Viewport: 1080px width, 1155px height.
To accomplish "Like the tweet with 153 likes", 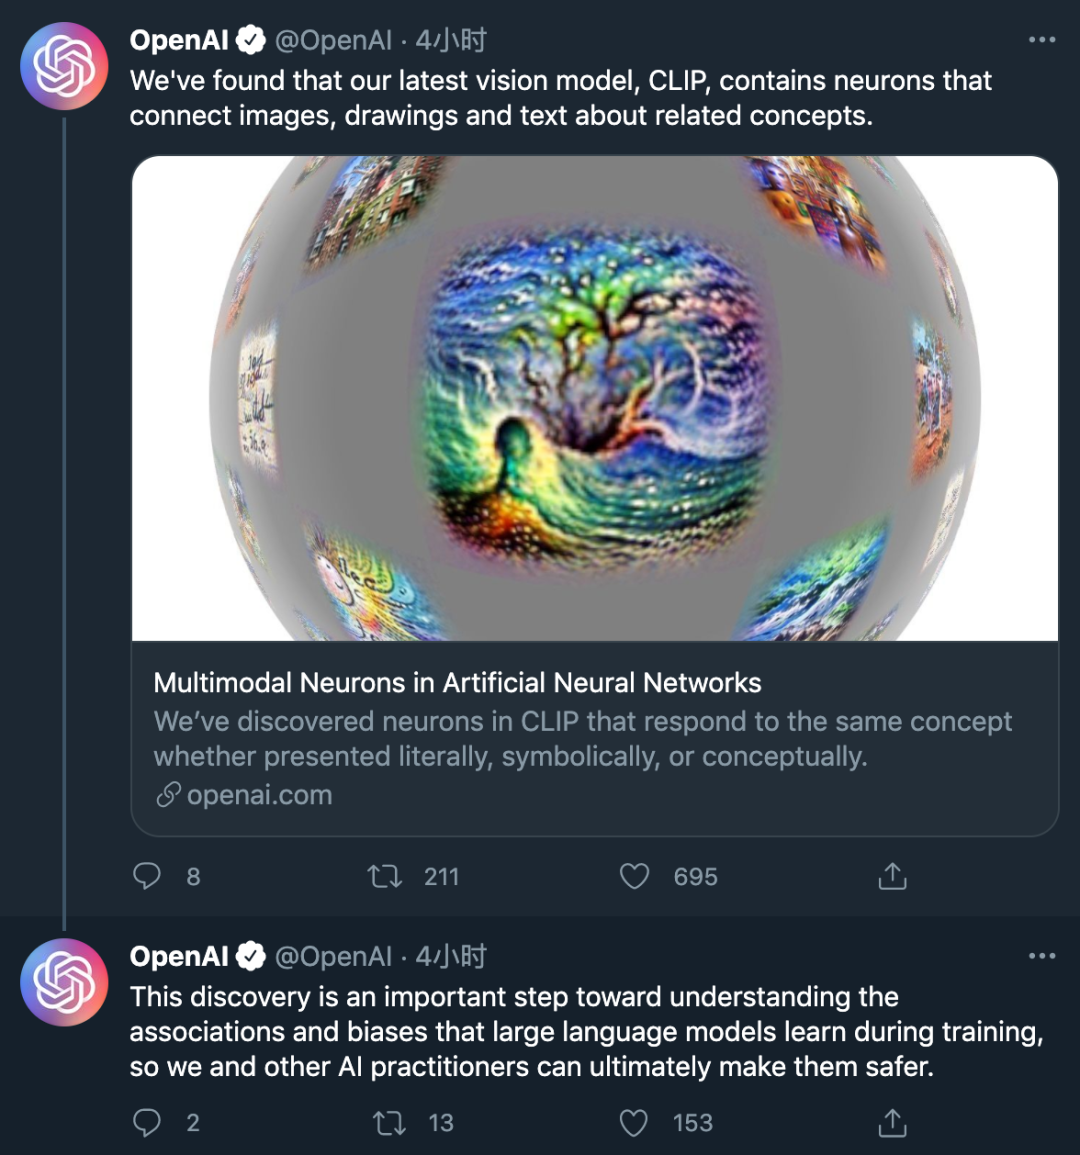I will [634, 1123].
